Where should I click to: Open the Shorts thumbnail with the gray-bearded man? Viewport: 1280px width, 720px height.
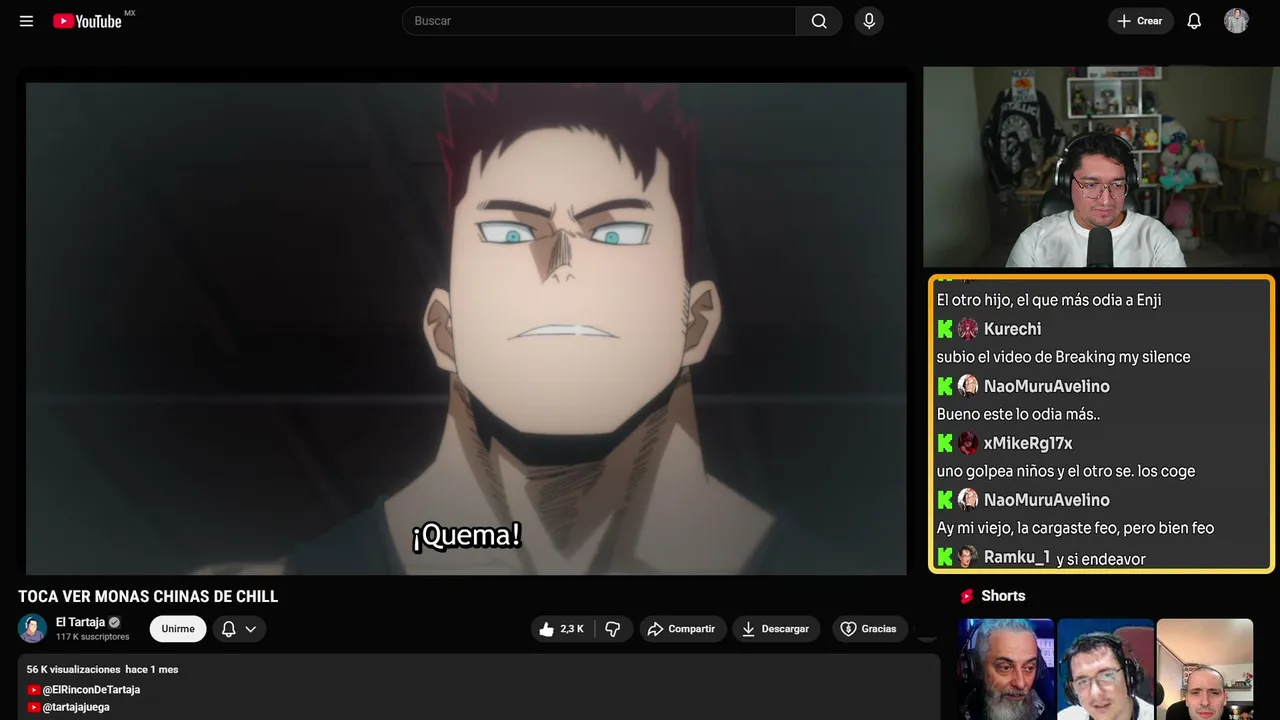point(1006,669)
